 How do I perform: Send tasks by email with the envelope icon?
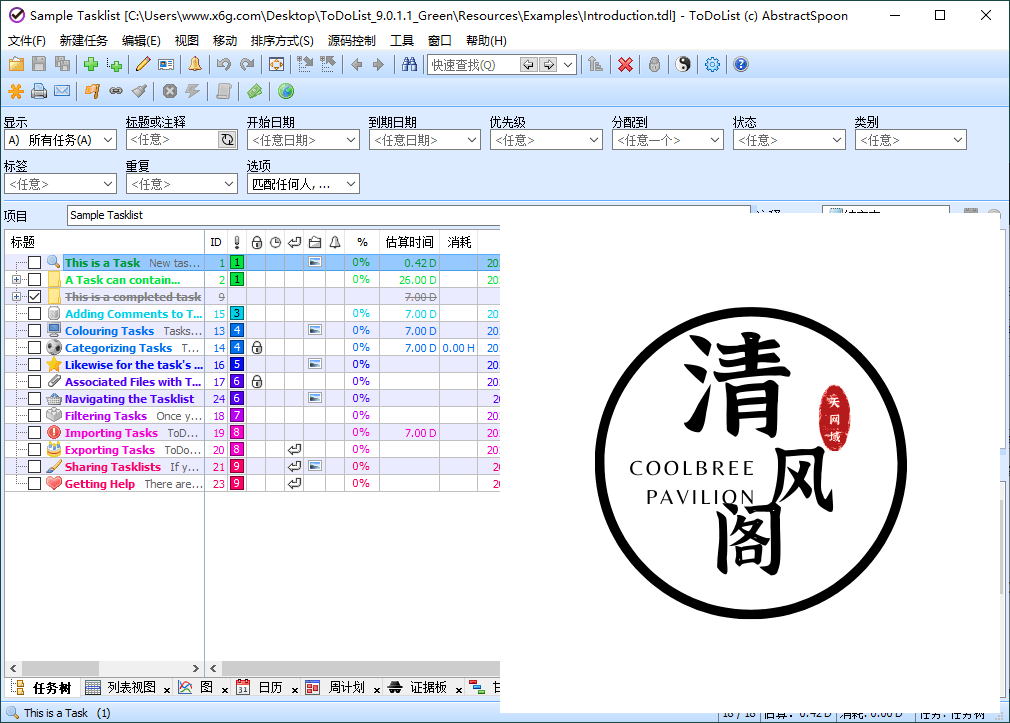click(62, 92)
